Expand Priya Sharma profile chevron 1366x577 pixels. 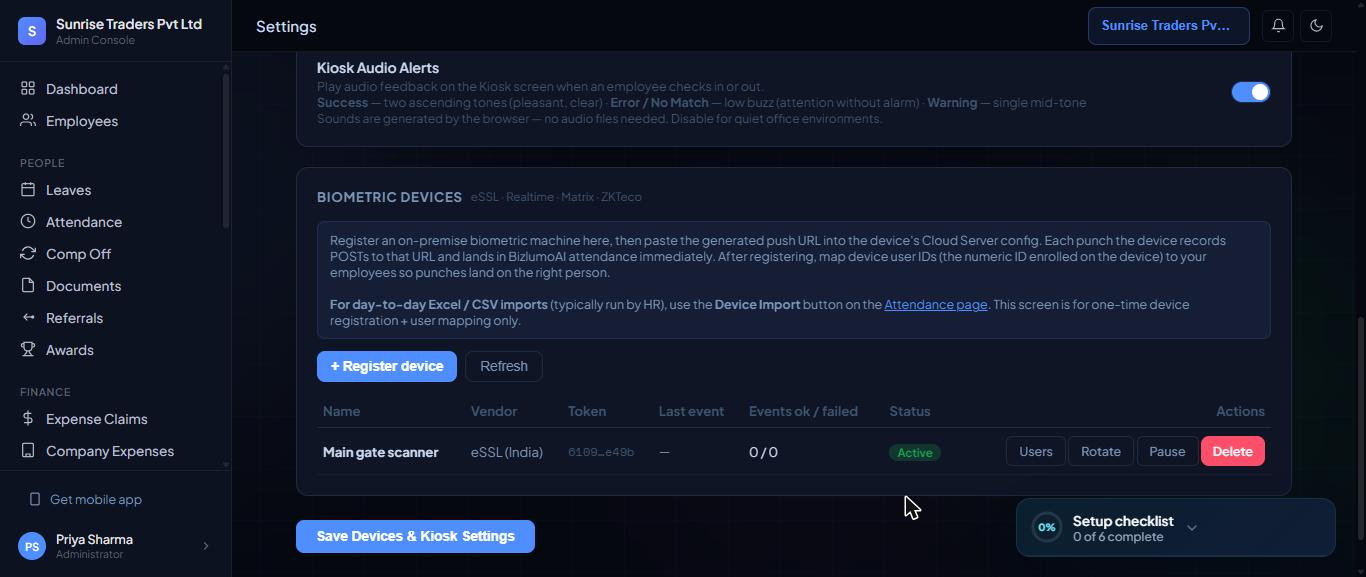pyautogui.click(x=206, y=546)
